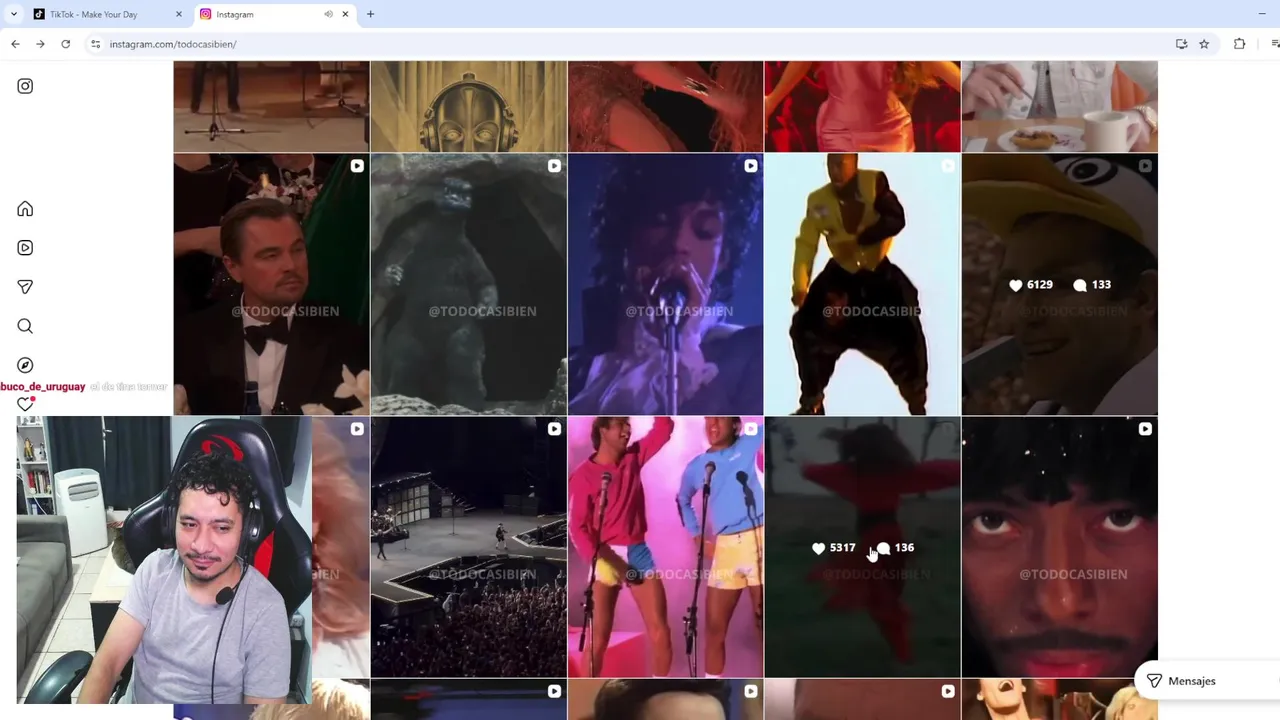The height and width of the screenshot is (720, 1280).
Task: Open reel with 5317 likes
Action: [862, 547]
